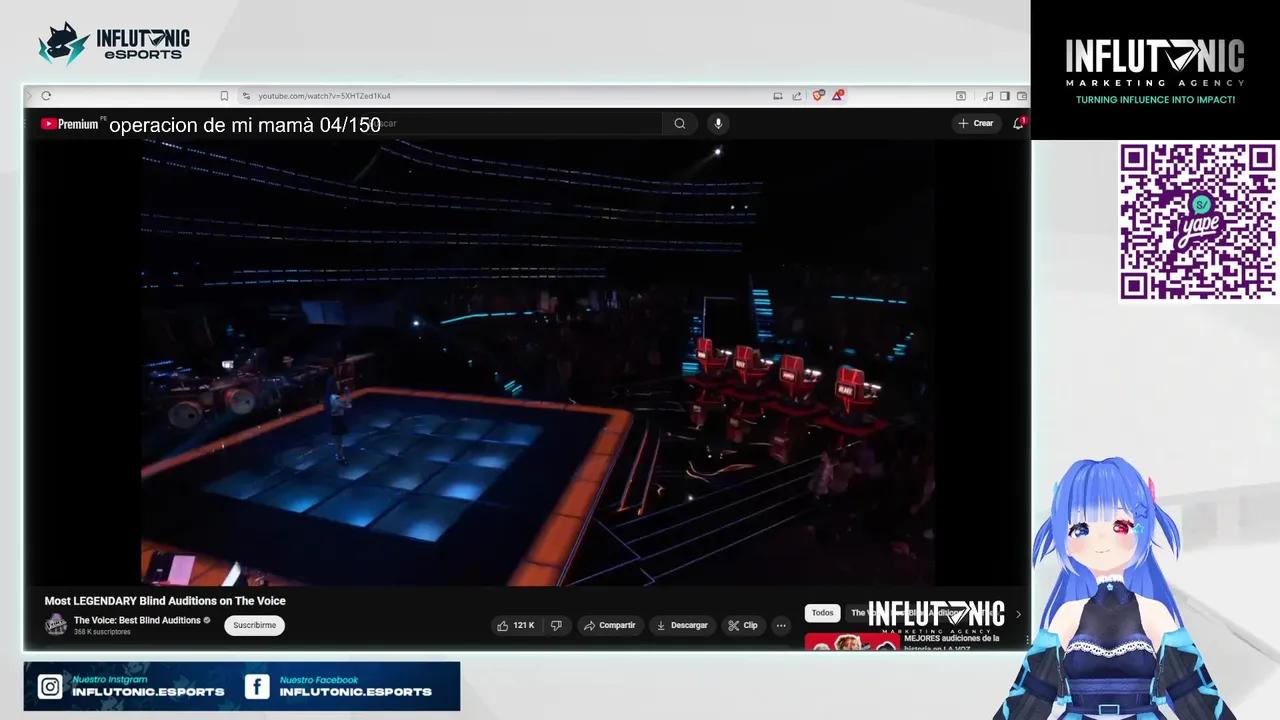Screen dimensions: 1280x720
Task: Open the cast/install icon in address bar
Action: coord(777,96)
